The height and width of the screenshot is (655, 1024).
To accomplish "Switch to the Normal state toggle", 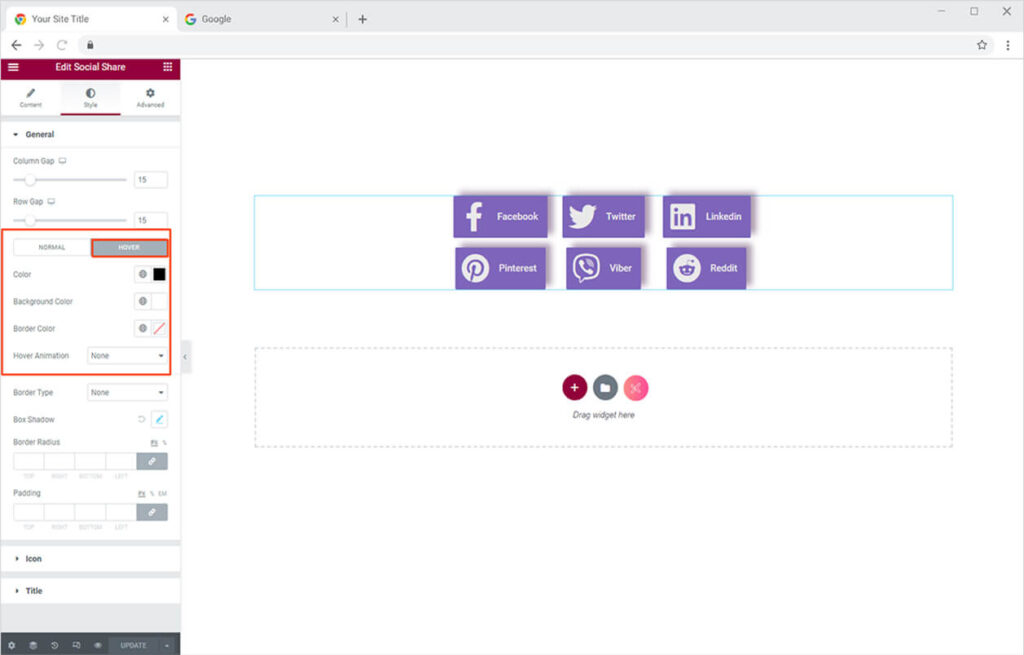I will tap(52, 247).
